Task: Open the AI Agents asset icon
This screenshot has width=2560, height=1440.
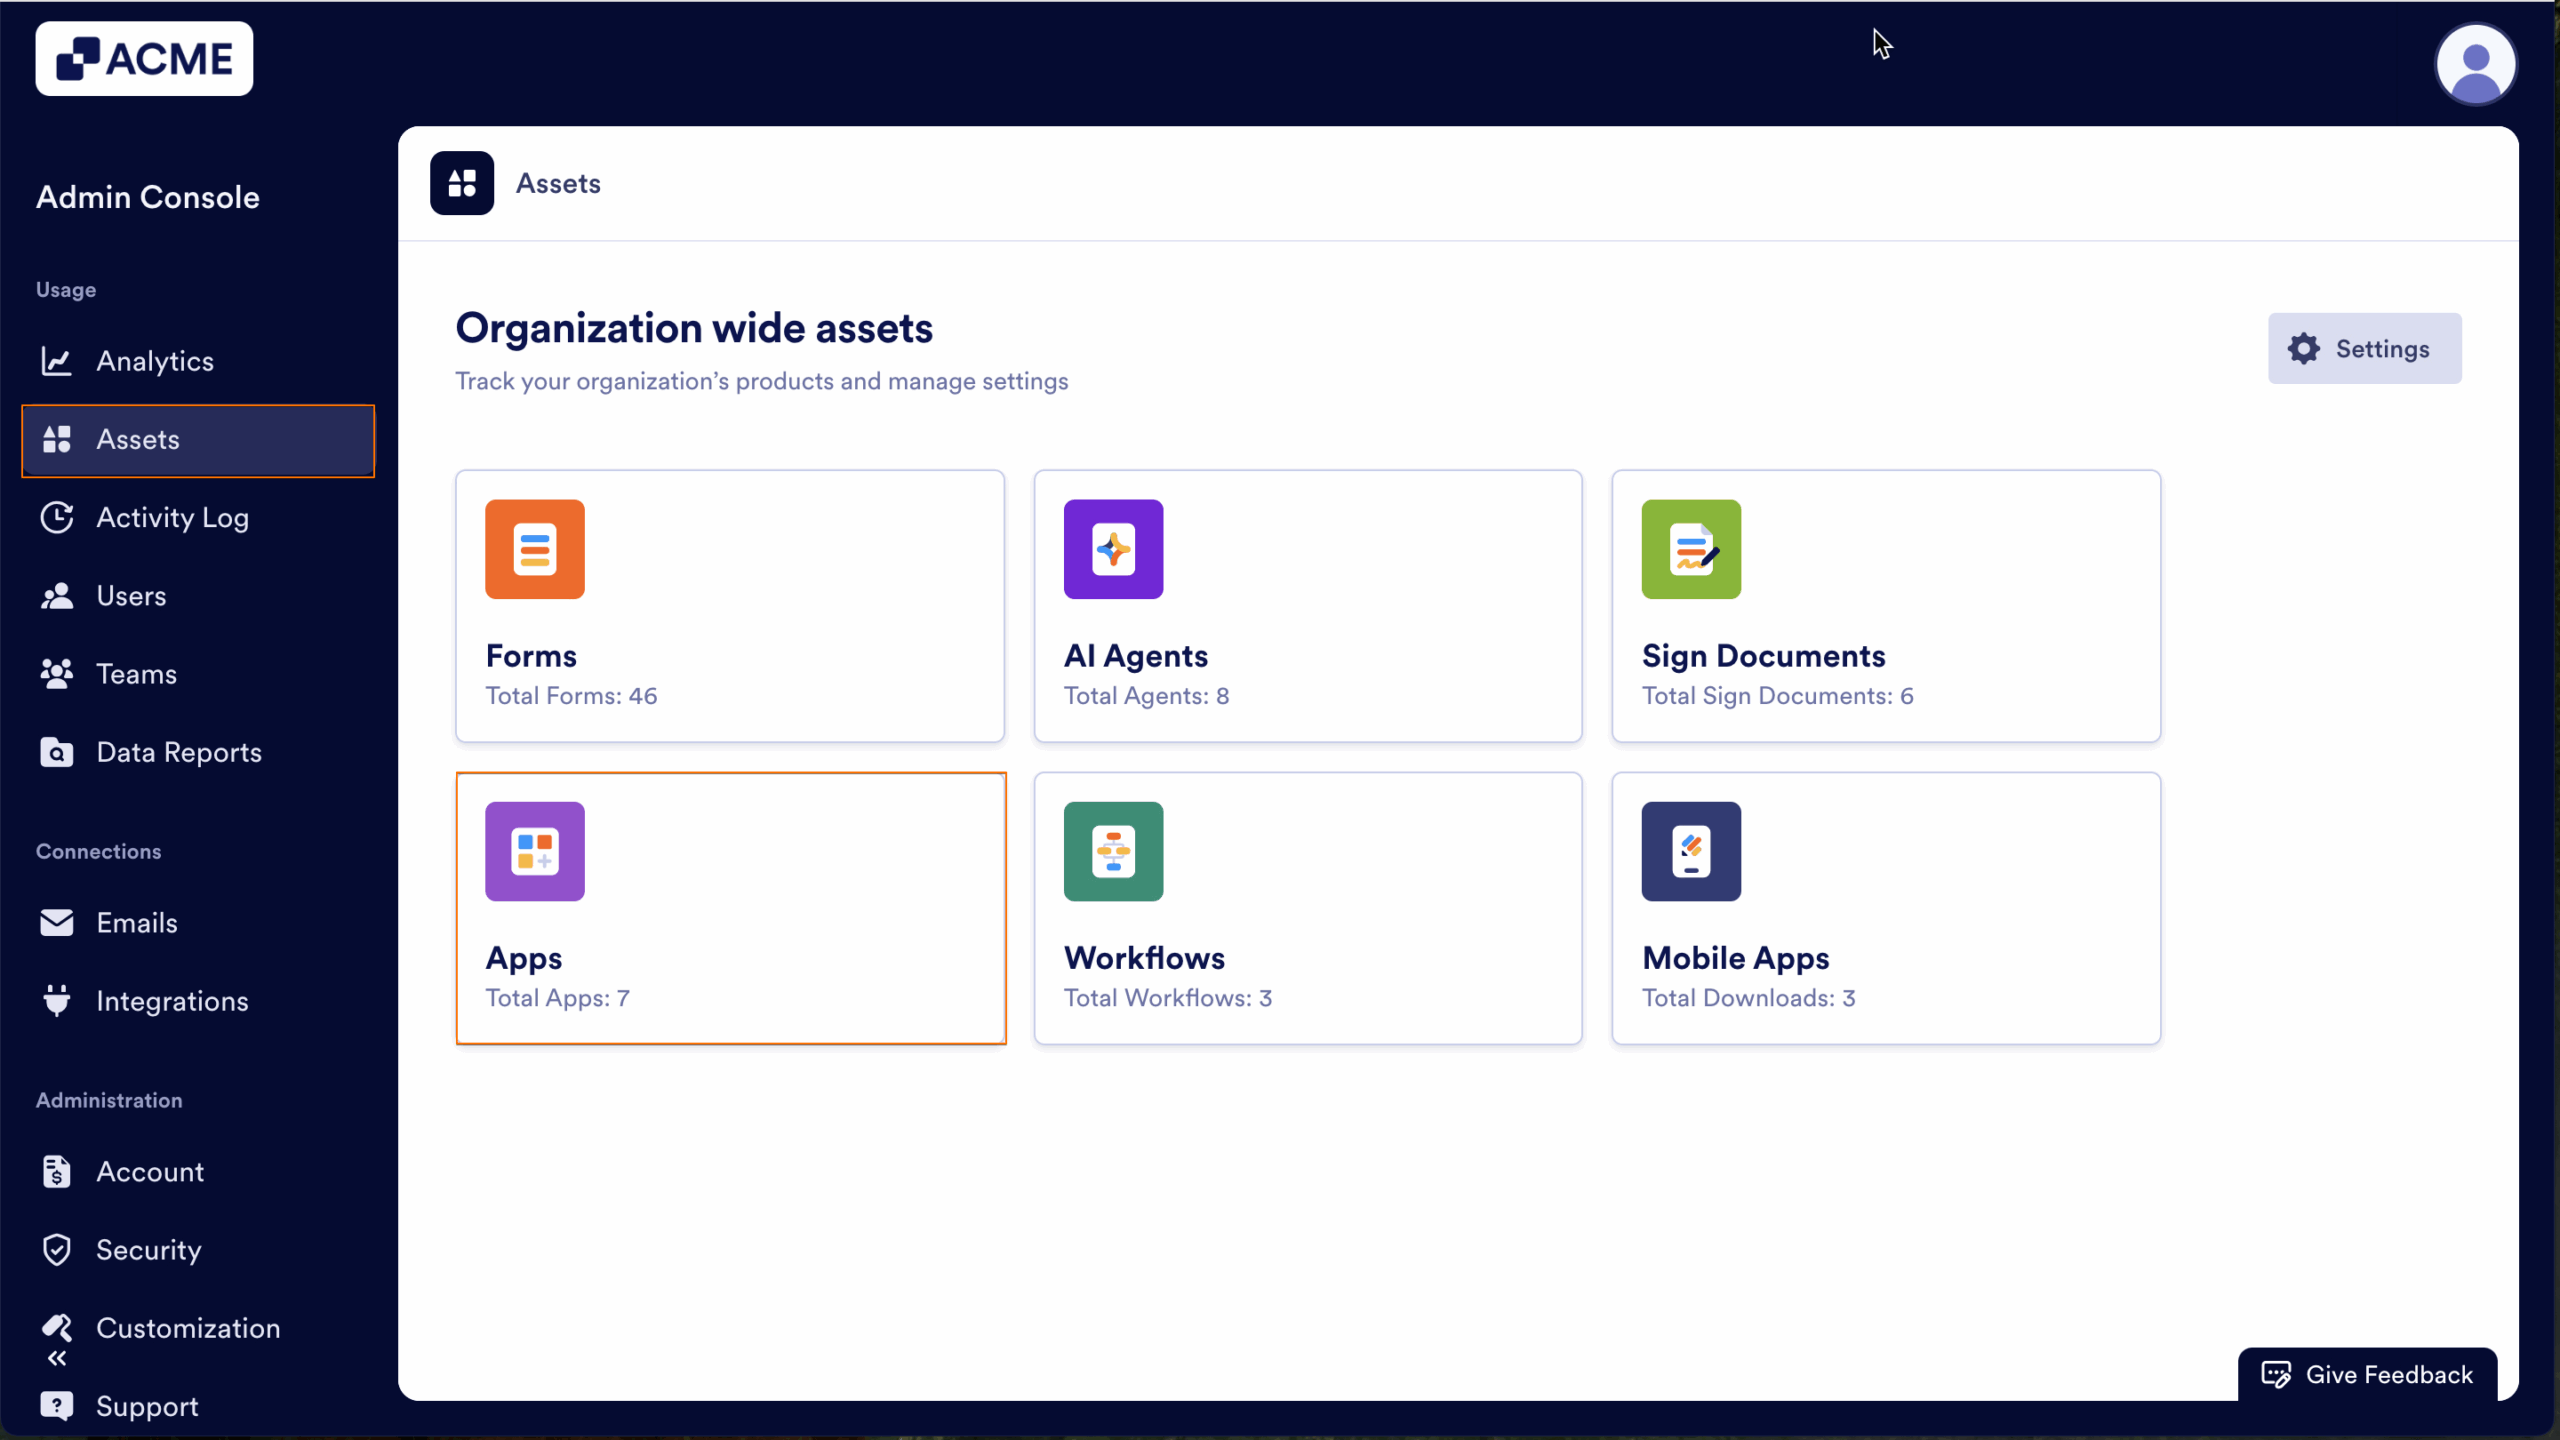Action: pos(1113,549)
